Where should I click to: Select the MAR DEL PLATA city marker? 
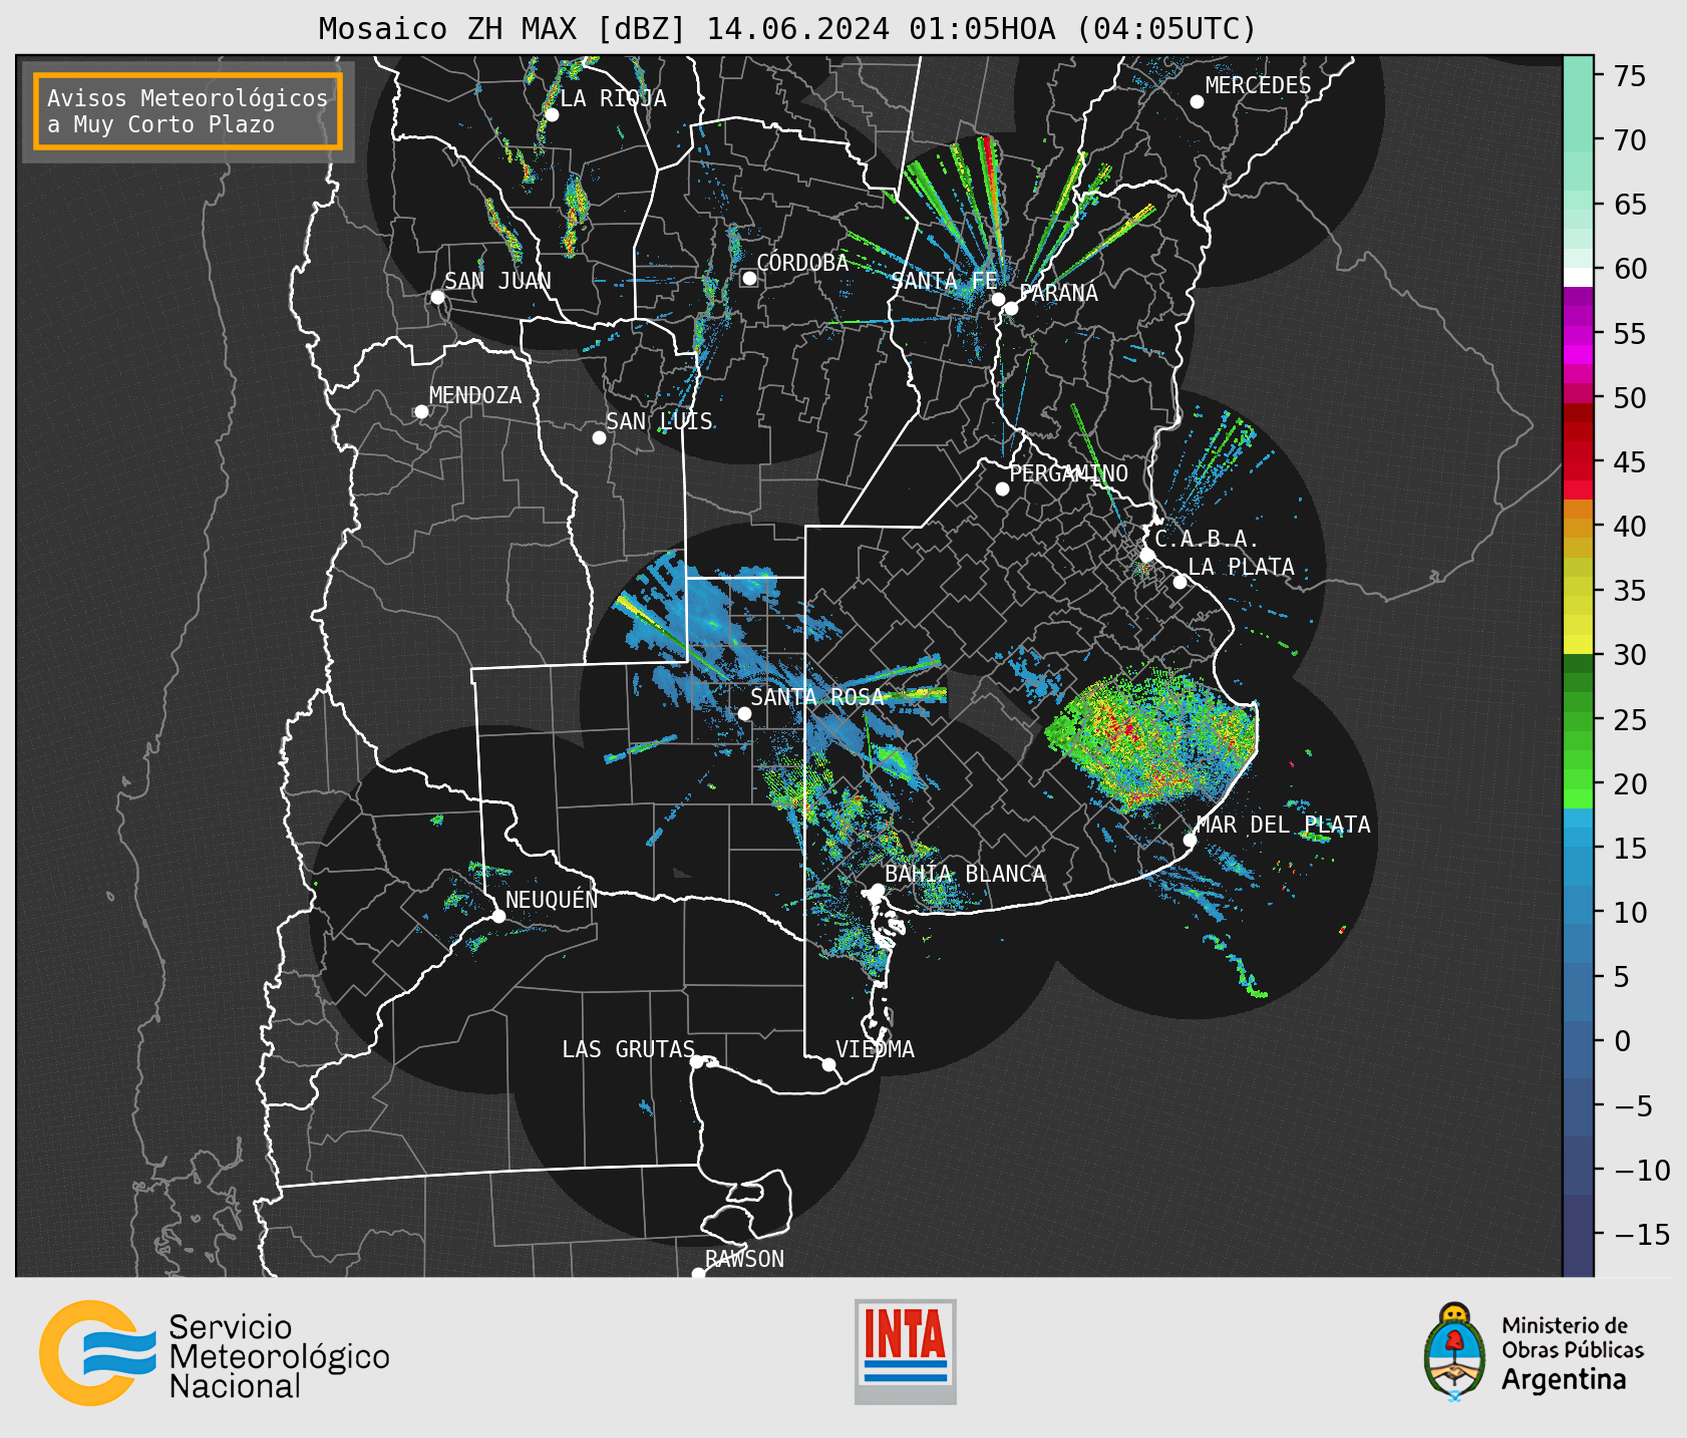click(1189, 840)
